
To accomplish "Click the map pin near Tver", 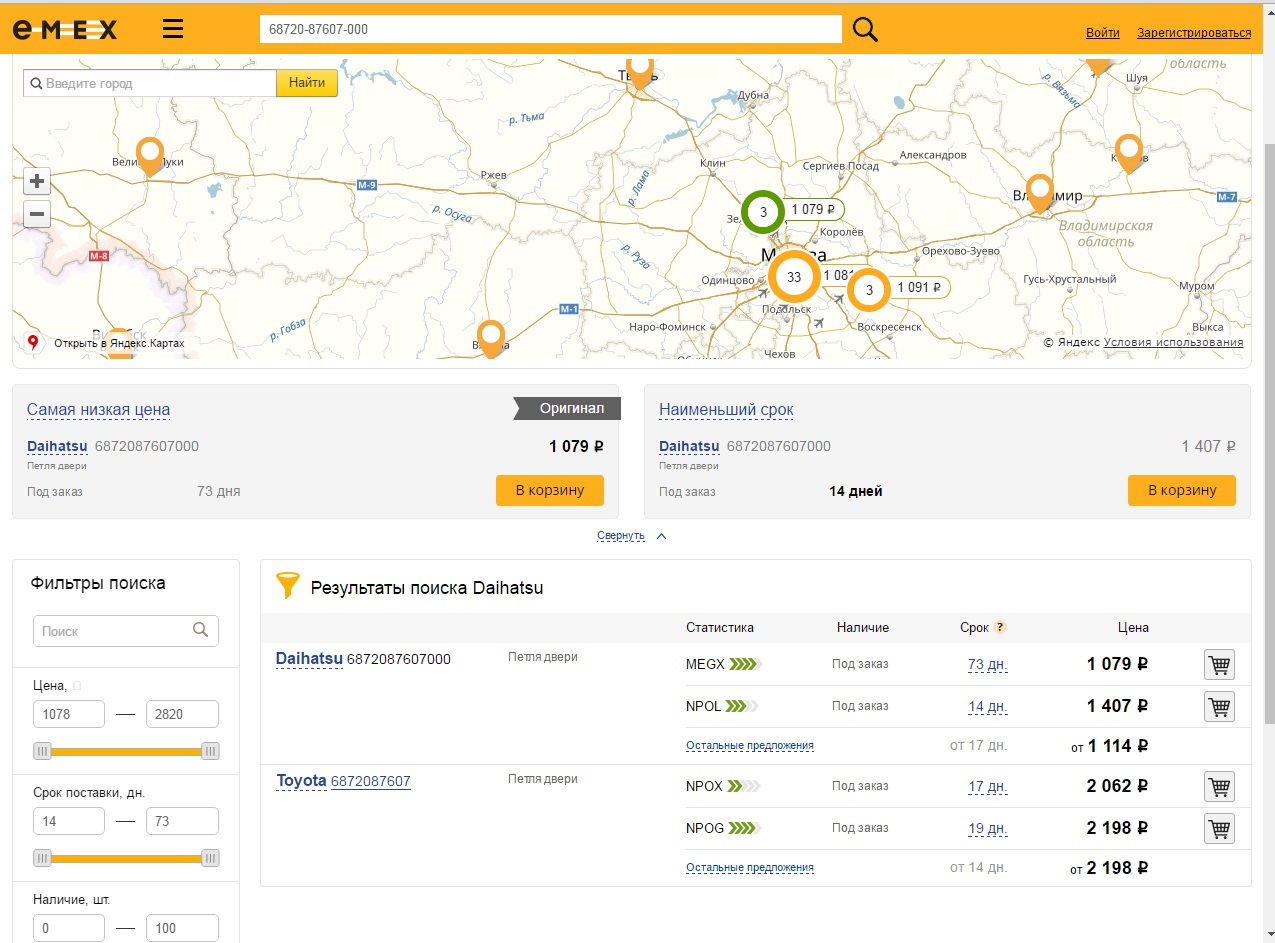I will pos(640,74).
